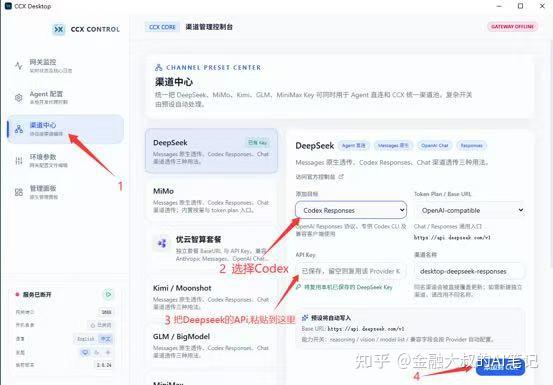This screenshot has height=385, width=553.
Task: Open the OpenAI-compatible dropdown
Action: click(x=470, y=210)
